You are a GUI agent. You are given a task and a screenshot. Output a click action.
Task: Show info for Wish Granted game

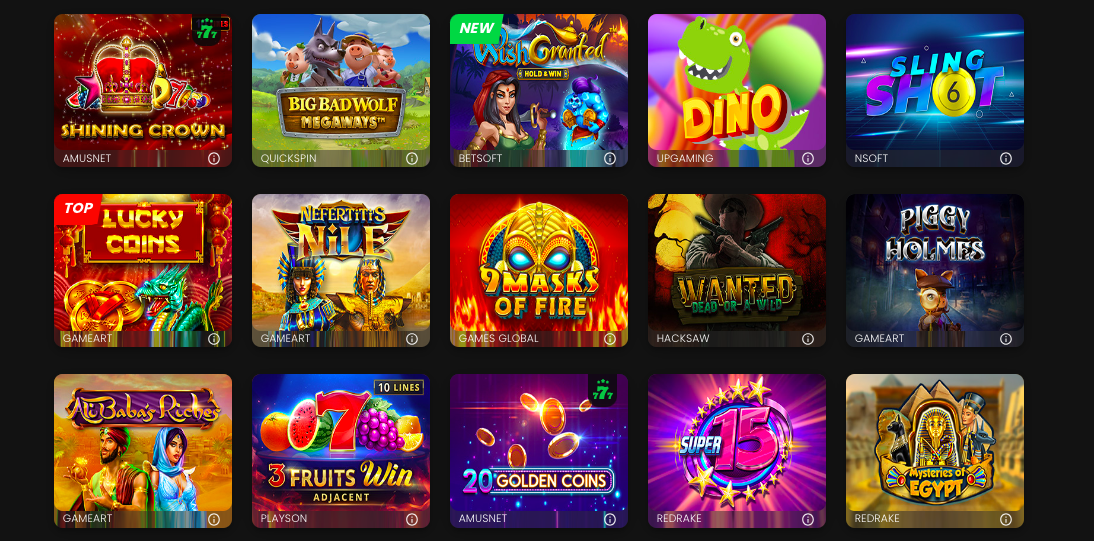coord(610,158)
